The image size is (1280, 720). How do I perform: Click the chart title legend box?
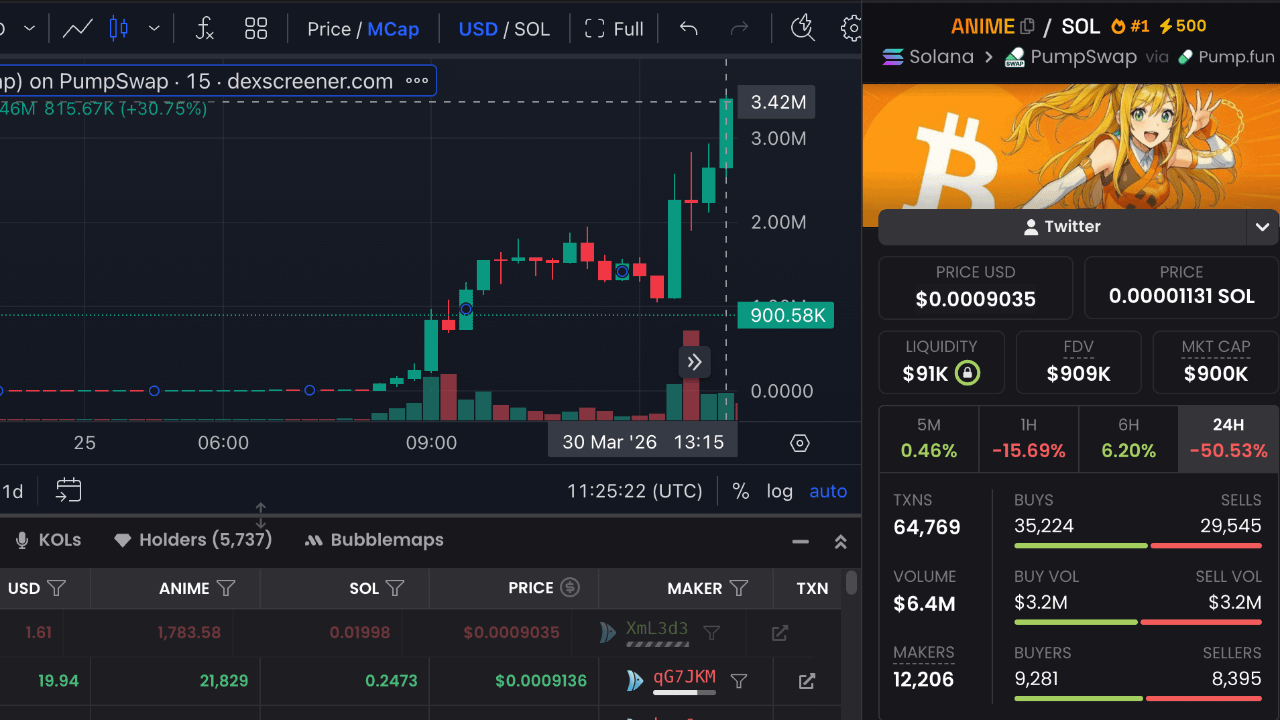point(217,81)
